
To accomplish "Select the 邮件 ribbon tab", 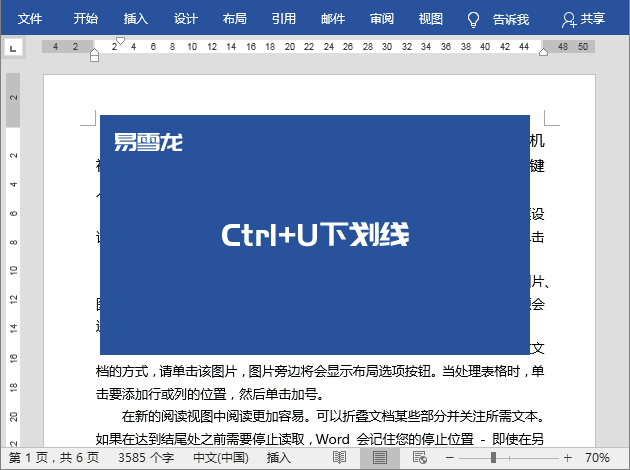I will coord(333,18).
